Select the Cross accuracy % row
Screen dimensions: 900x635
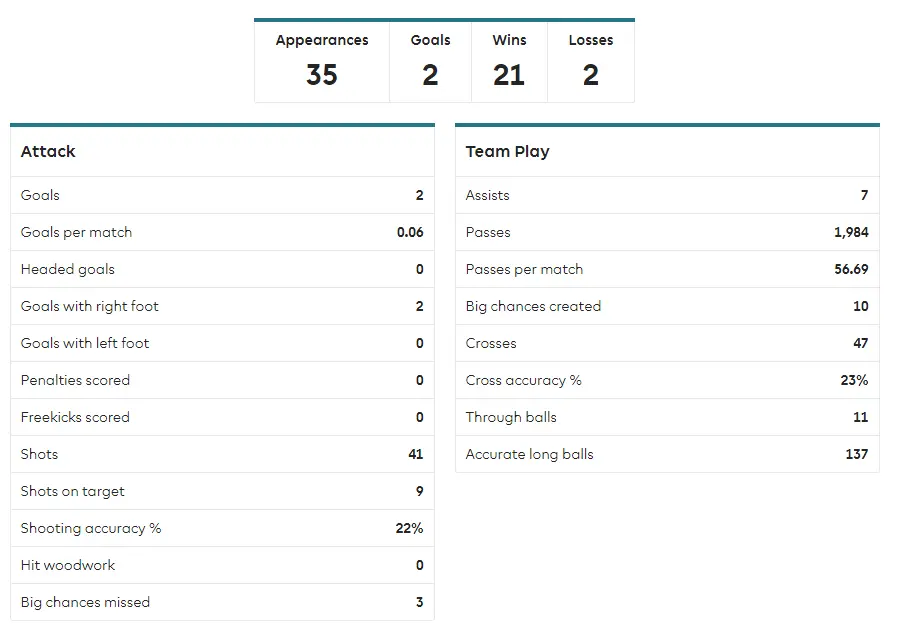[667, 380]
